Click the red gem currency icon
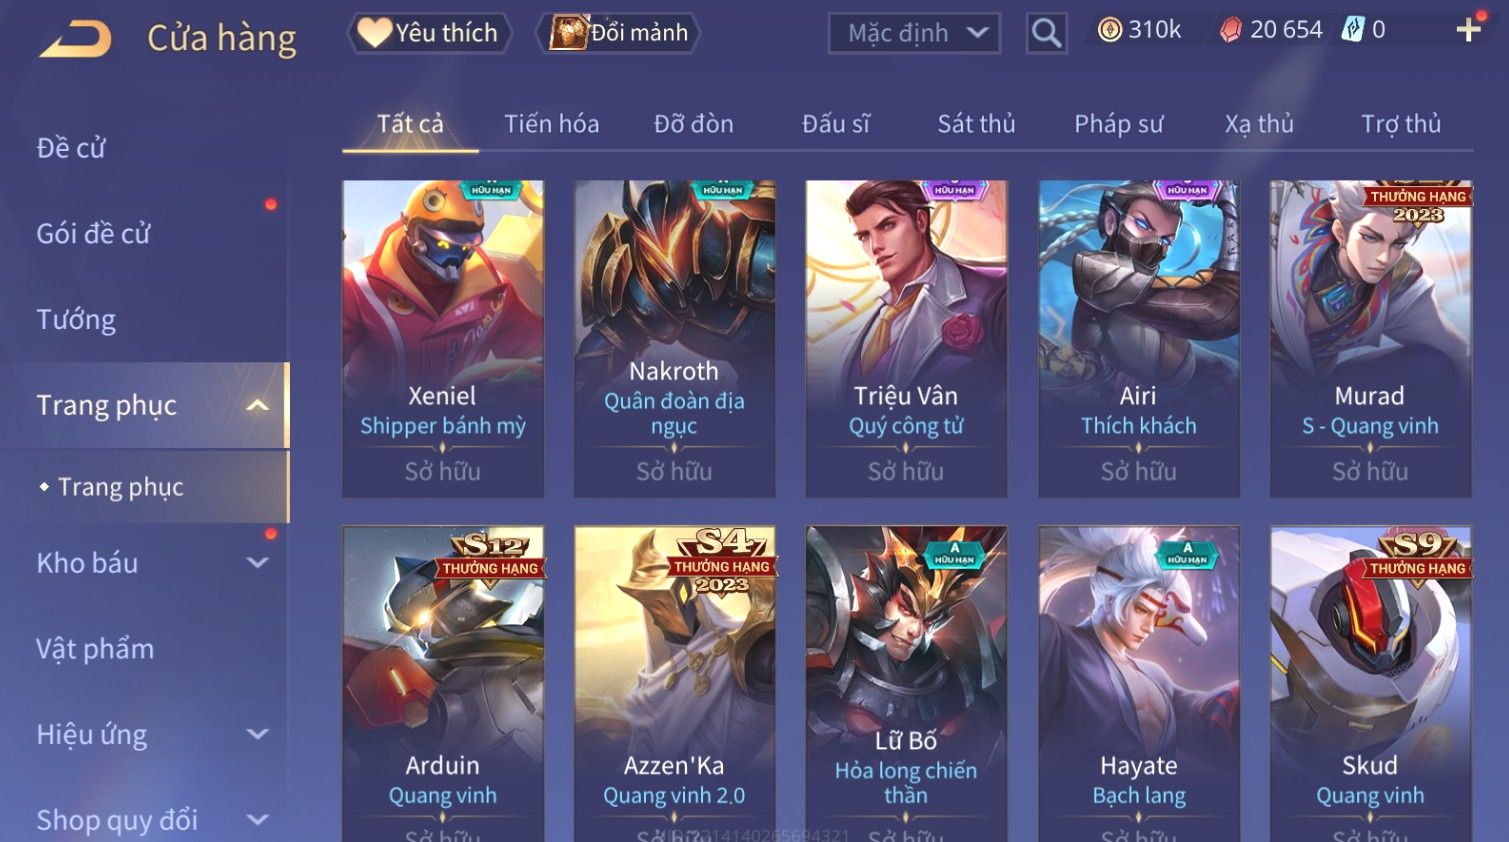Screen dimensions: 1509x842 (1231, 30)
